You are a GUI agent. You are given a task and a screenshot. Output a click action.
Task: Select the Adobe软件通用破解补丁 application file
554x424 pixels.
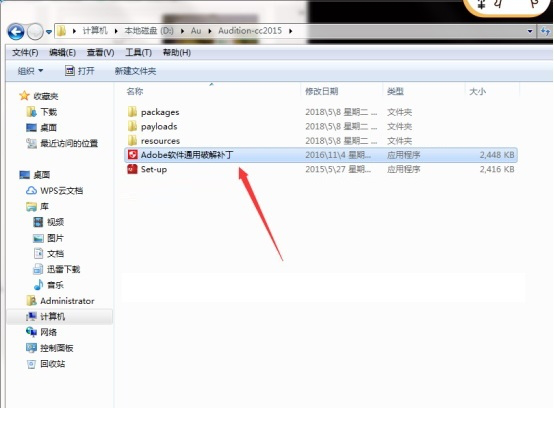pos(321,155)
